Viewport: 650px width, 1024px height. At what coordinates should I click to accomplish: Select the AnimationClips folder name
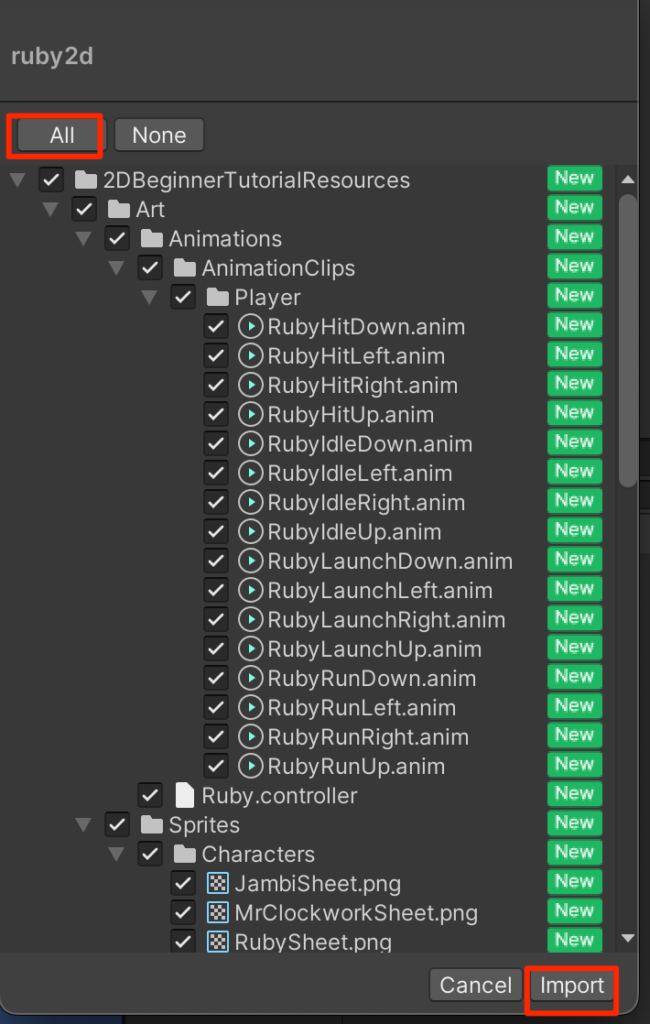[x=278, y=268]
